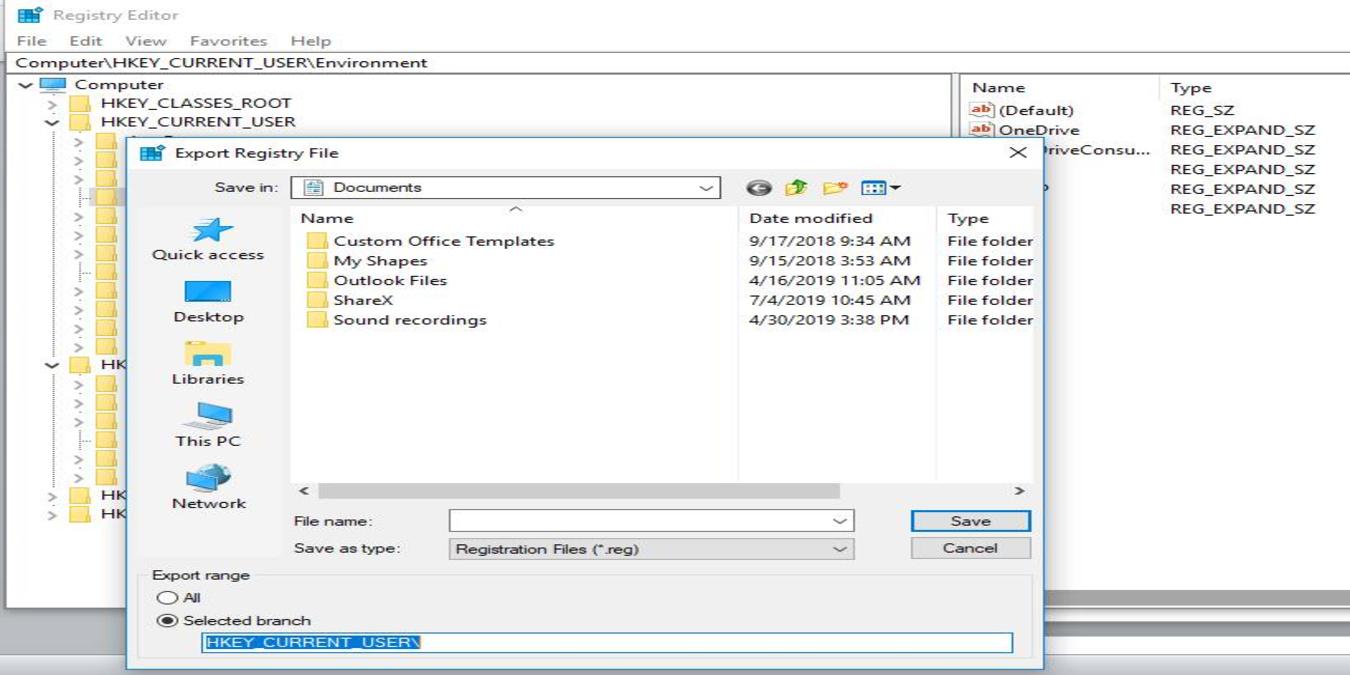The image size is (1350, 675).
Task: Select the All export range option
Action: point(167,597)
